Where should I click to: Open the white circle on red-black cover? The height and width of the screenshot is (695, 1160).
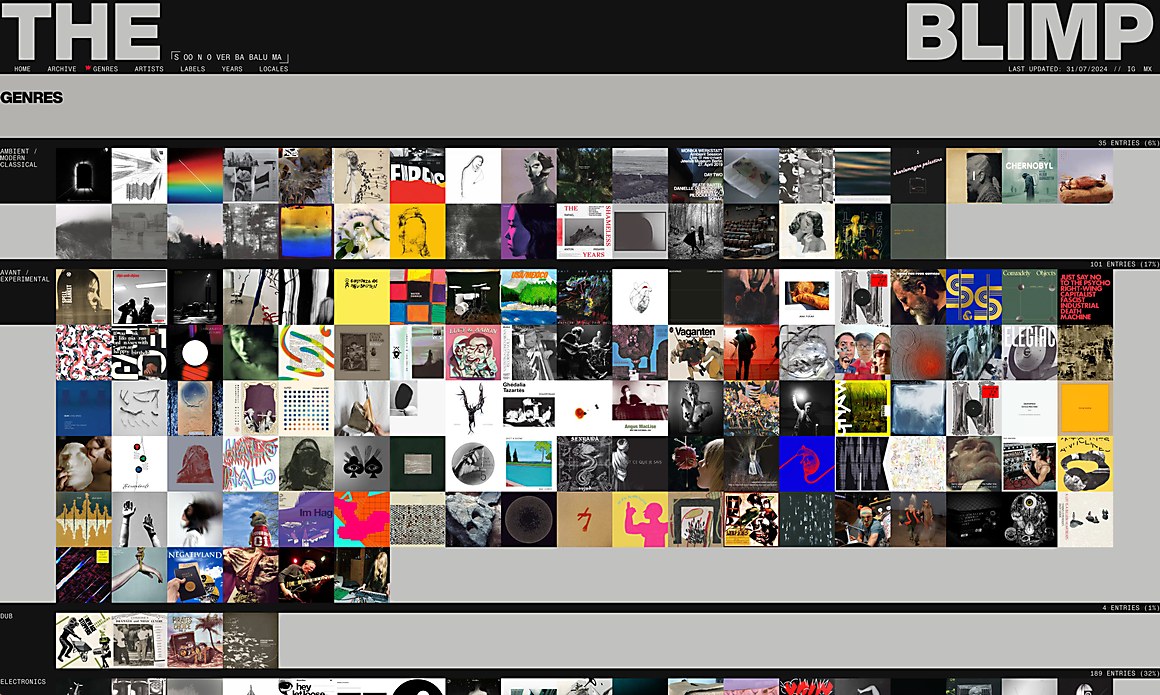[195, 352]
